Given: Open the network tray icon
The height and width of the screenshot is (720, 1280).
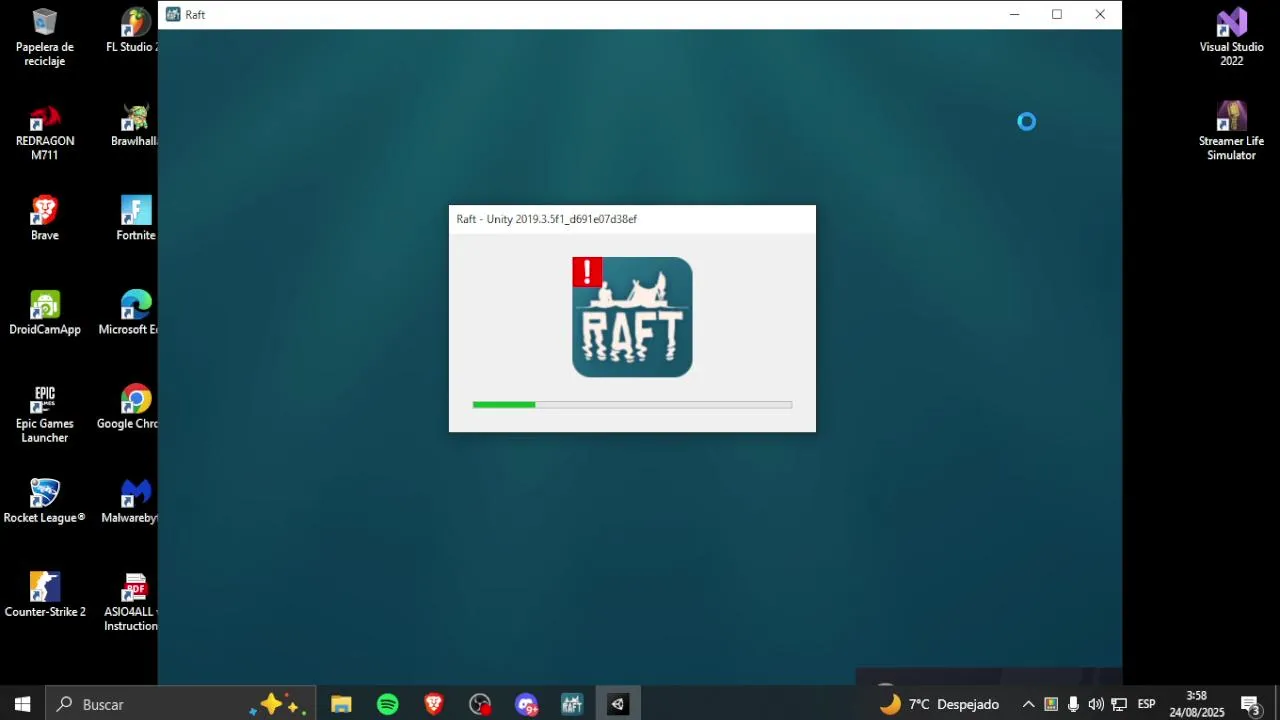Looking at the screenshot, I should pos(1119,704).
